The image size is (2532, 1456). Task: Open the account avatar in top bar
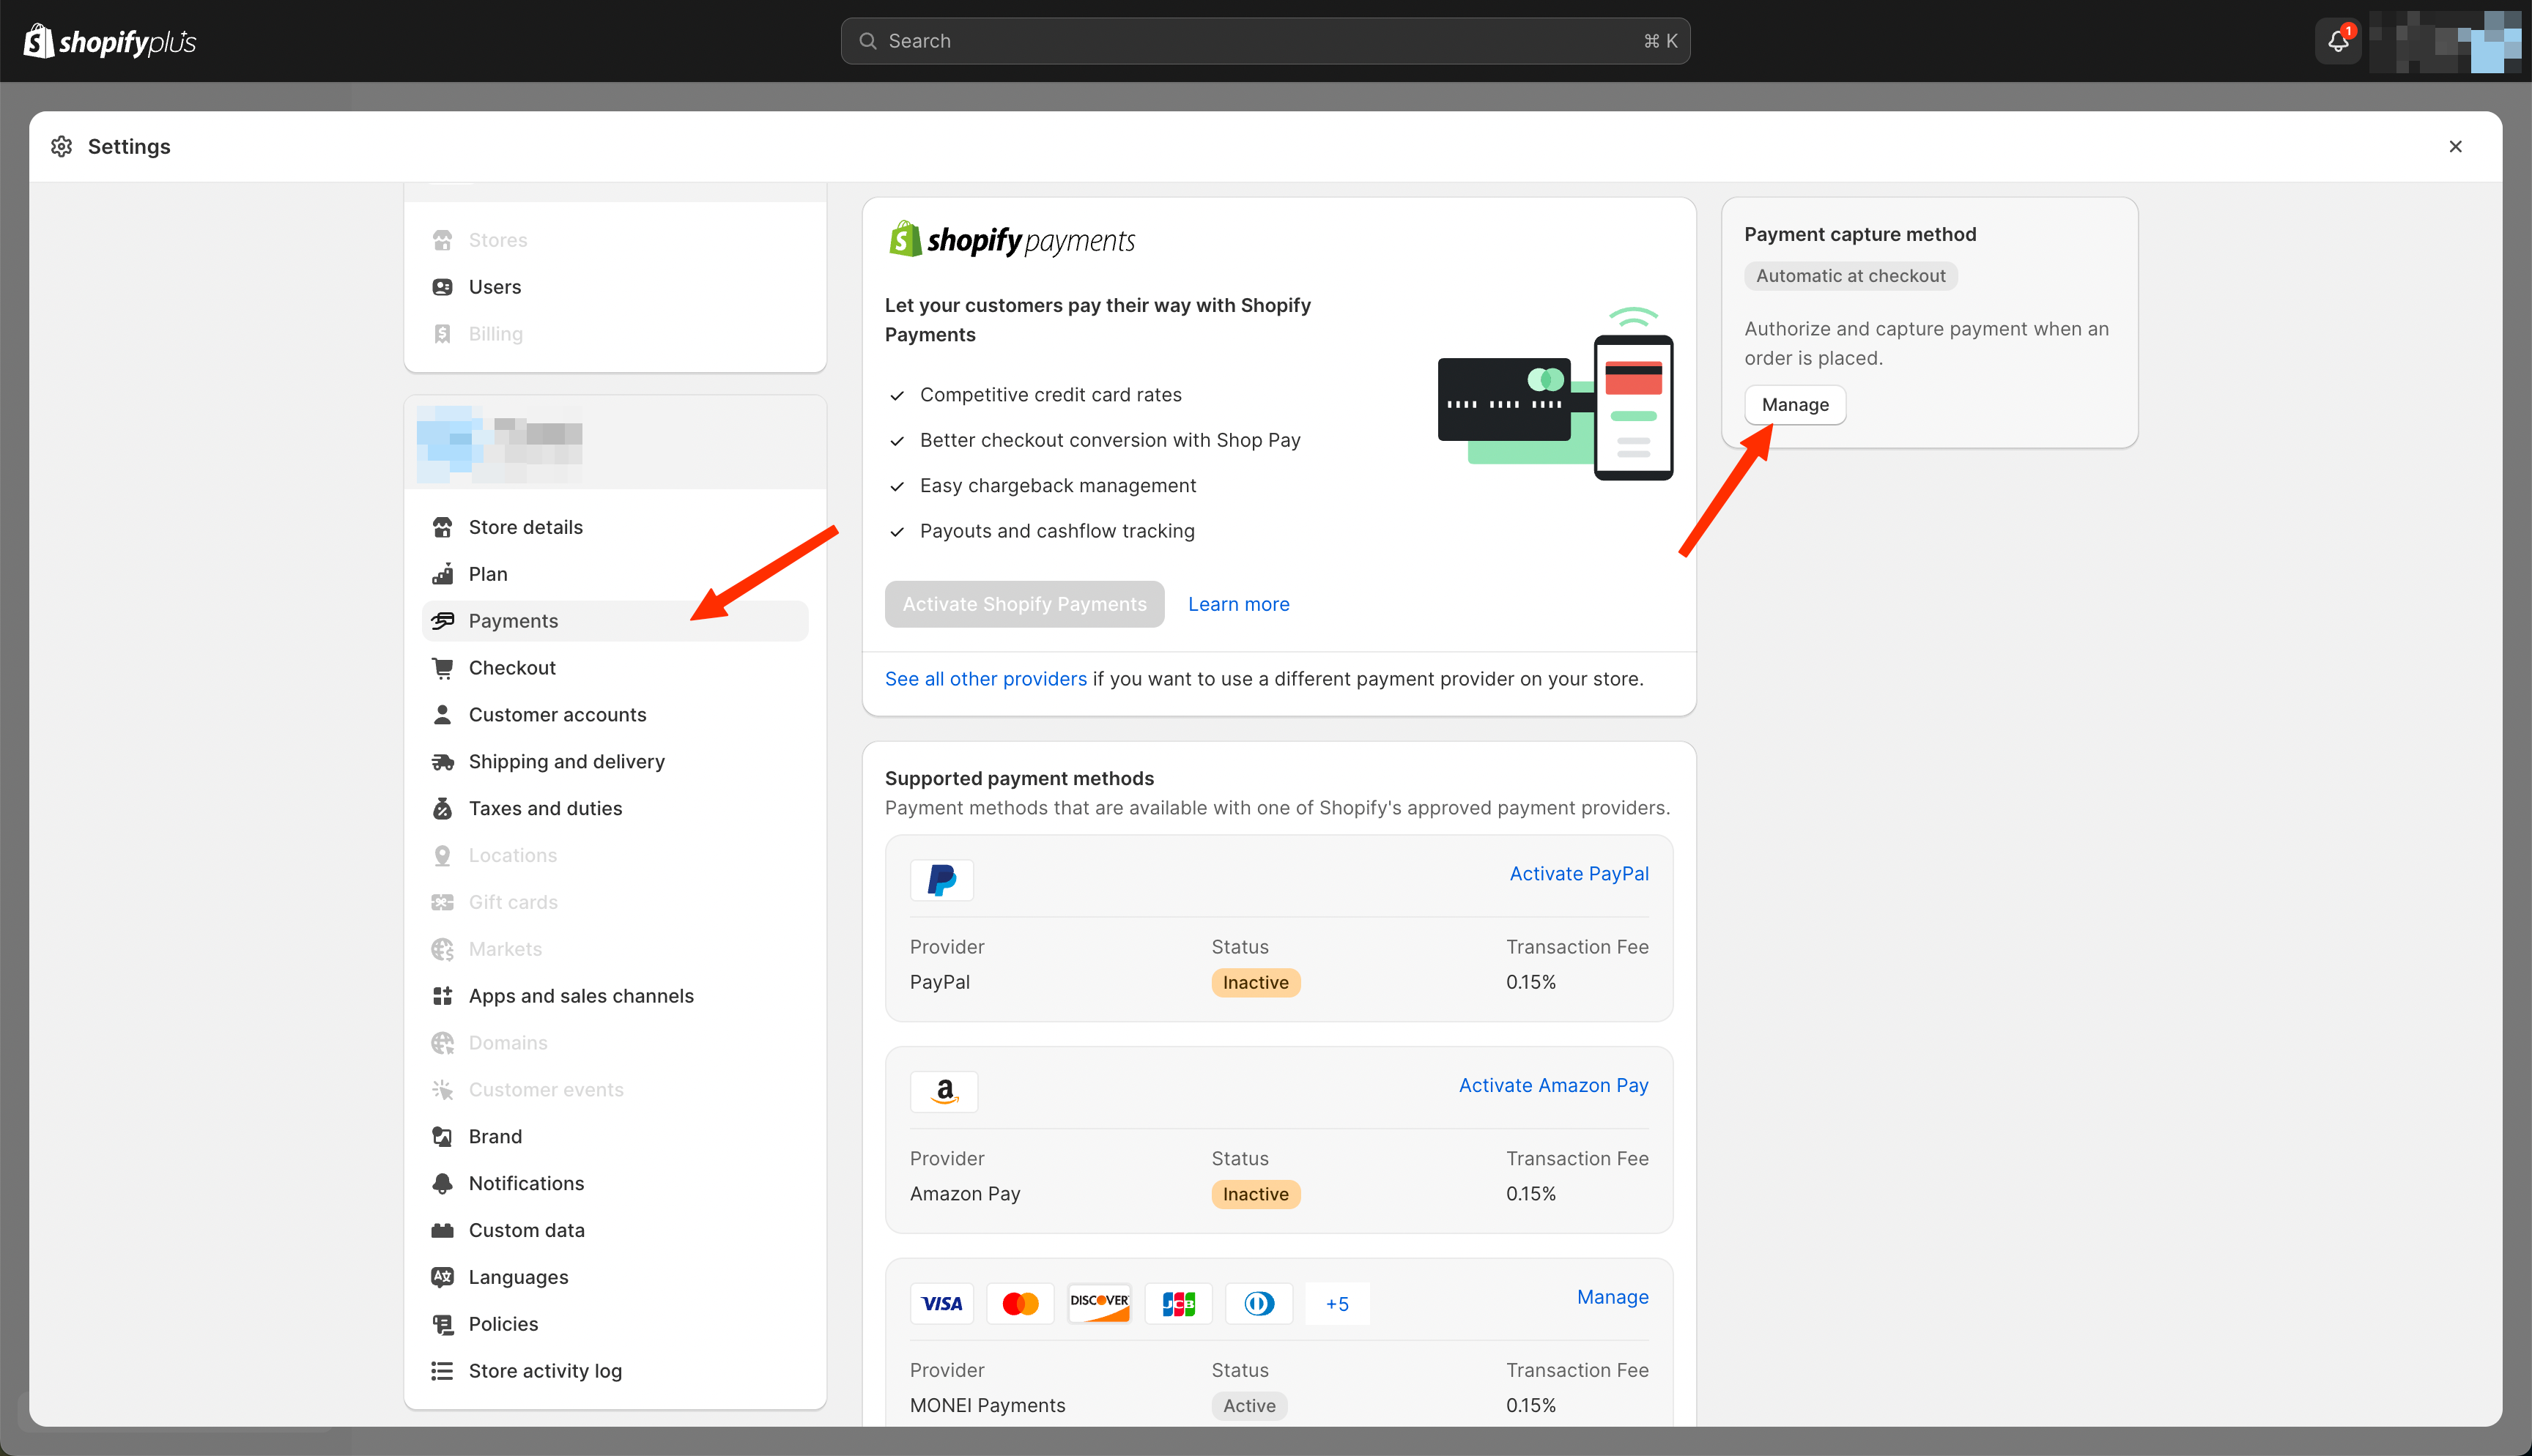2445,41
